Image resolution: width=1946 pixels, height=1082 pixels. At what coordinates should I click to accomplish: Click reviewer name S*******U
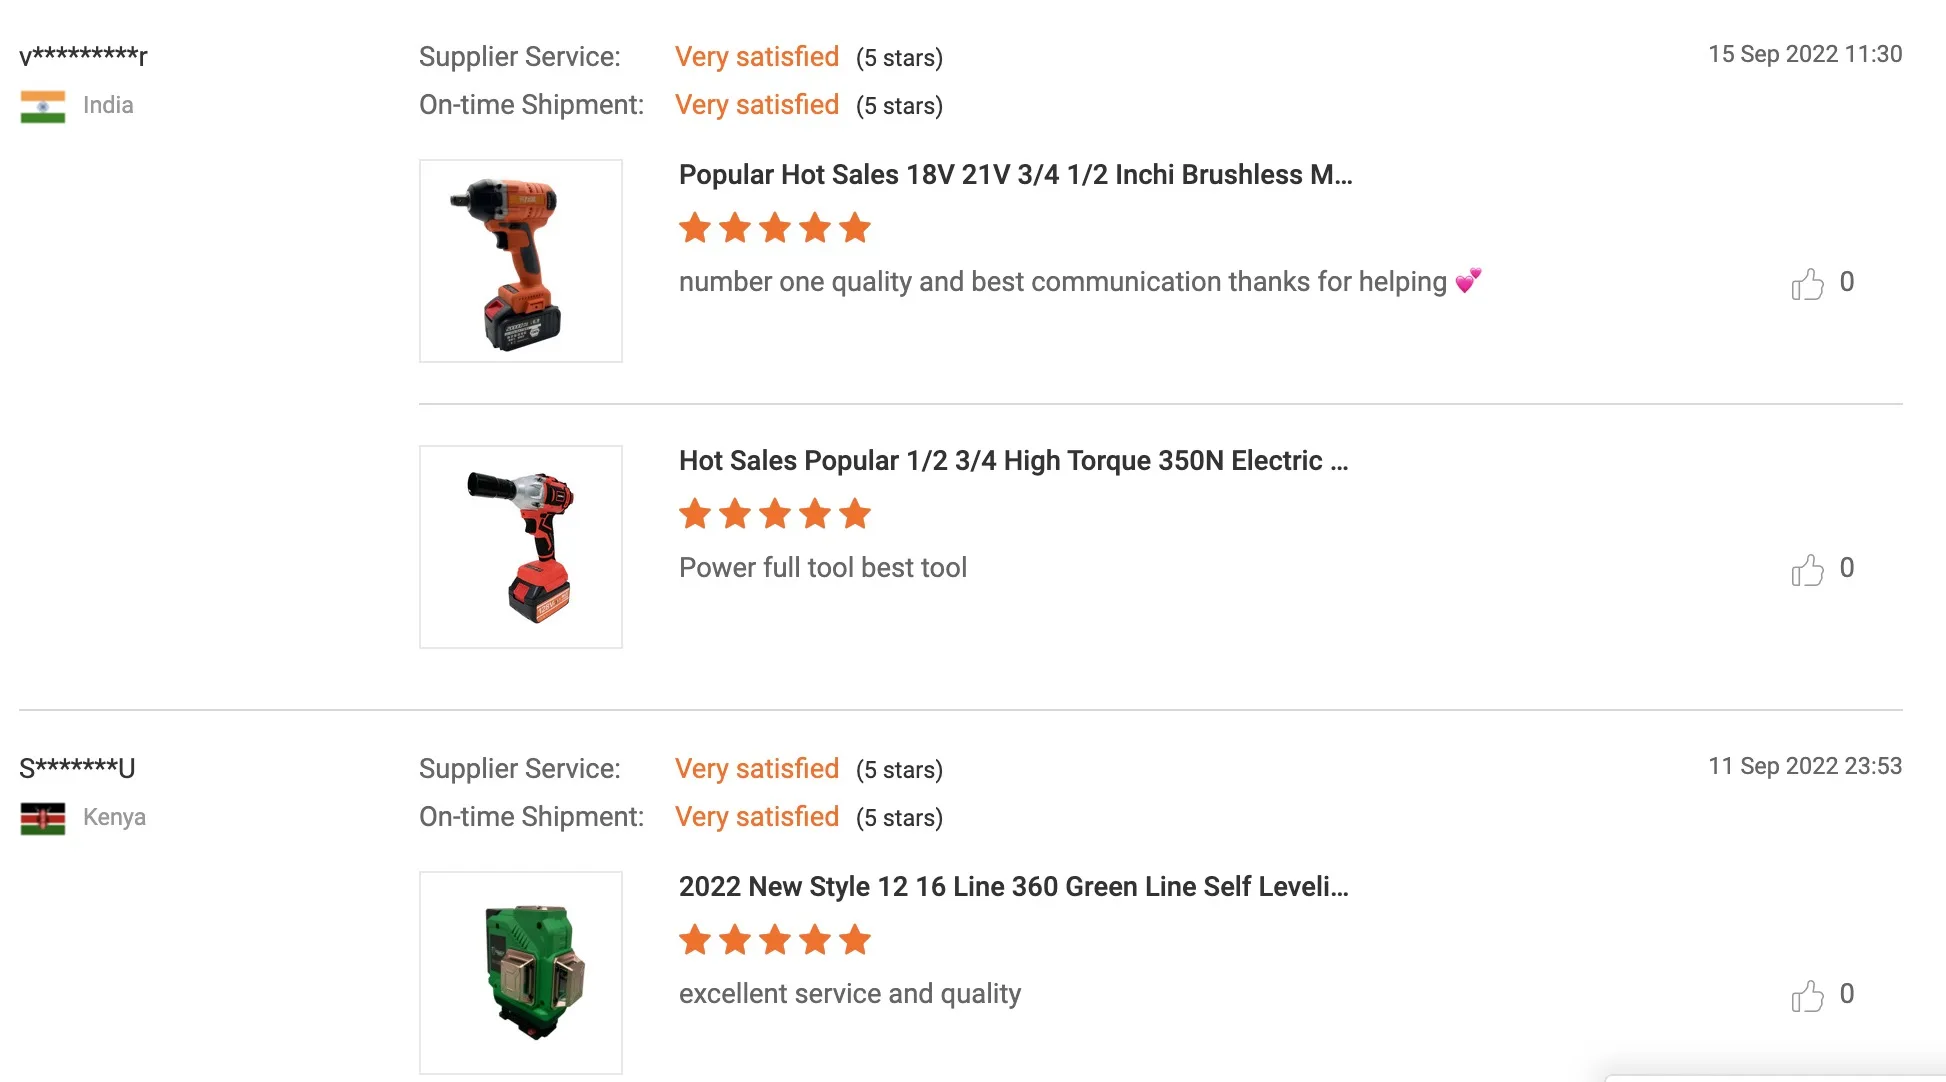77,768
